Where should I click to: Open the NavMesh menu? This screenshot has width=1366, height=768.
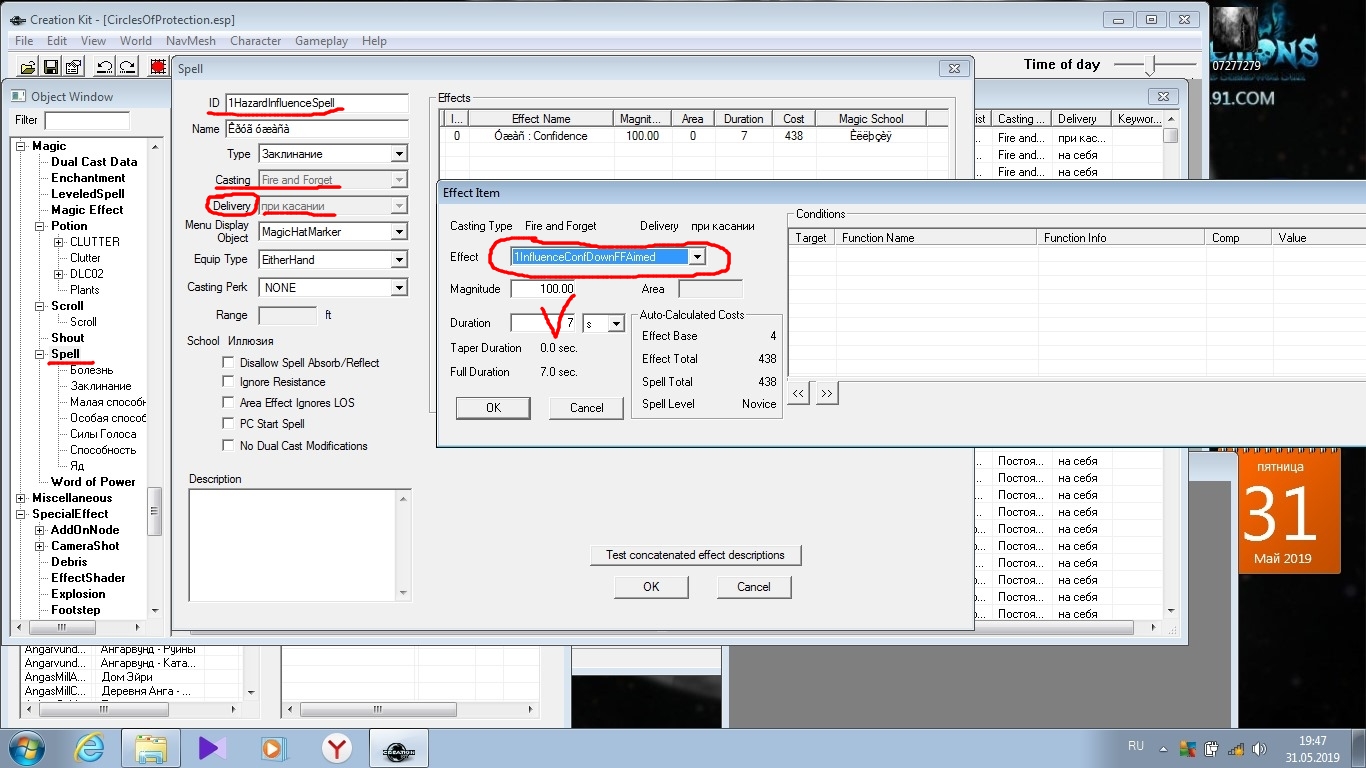190,41
